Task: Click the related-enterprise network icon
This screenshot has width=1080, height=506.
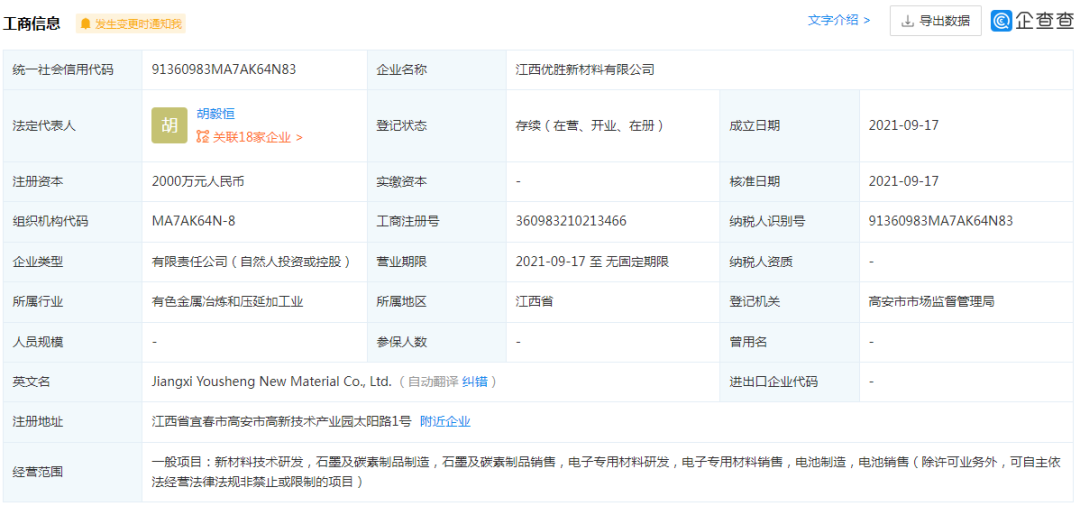Action: (202, 137)
